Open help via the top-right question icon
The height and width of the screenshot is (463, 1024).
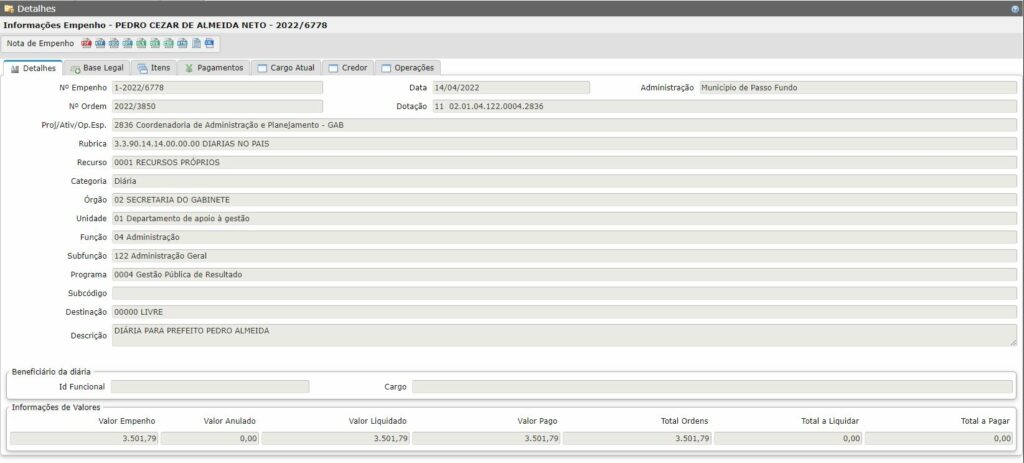pyautogui.click(x=1015, y=8)
